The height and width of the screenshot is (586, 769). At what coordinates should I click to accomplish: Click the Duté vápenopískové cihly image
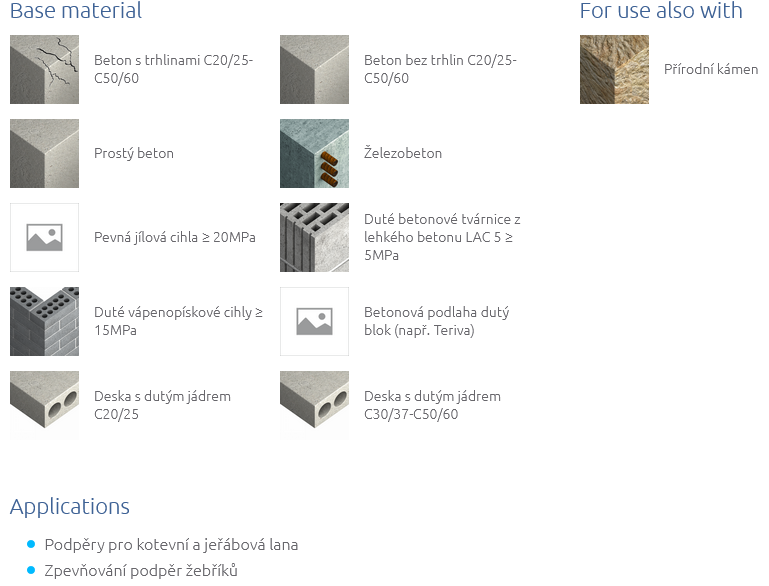pos(44,321)
